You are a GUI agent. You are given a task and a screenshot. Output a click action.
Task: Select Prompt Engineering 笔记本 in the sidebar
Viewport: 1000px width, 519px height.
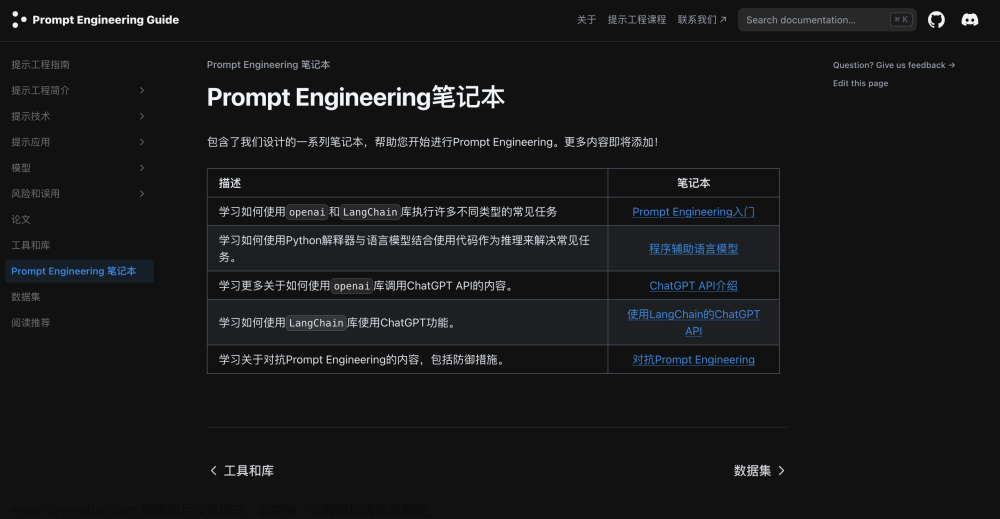pyautogui.click(x=79, y=271)
